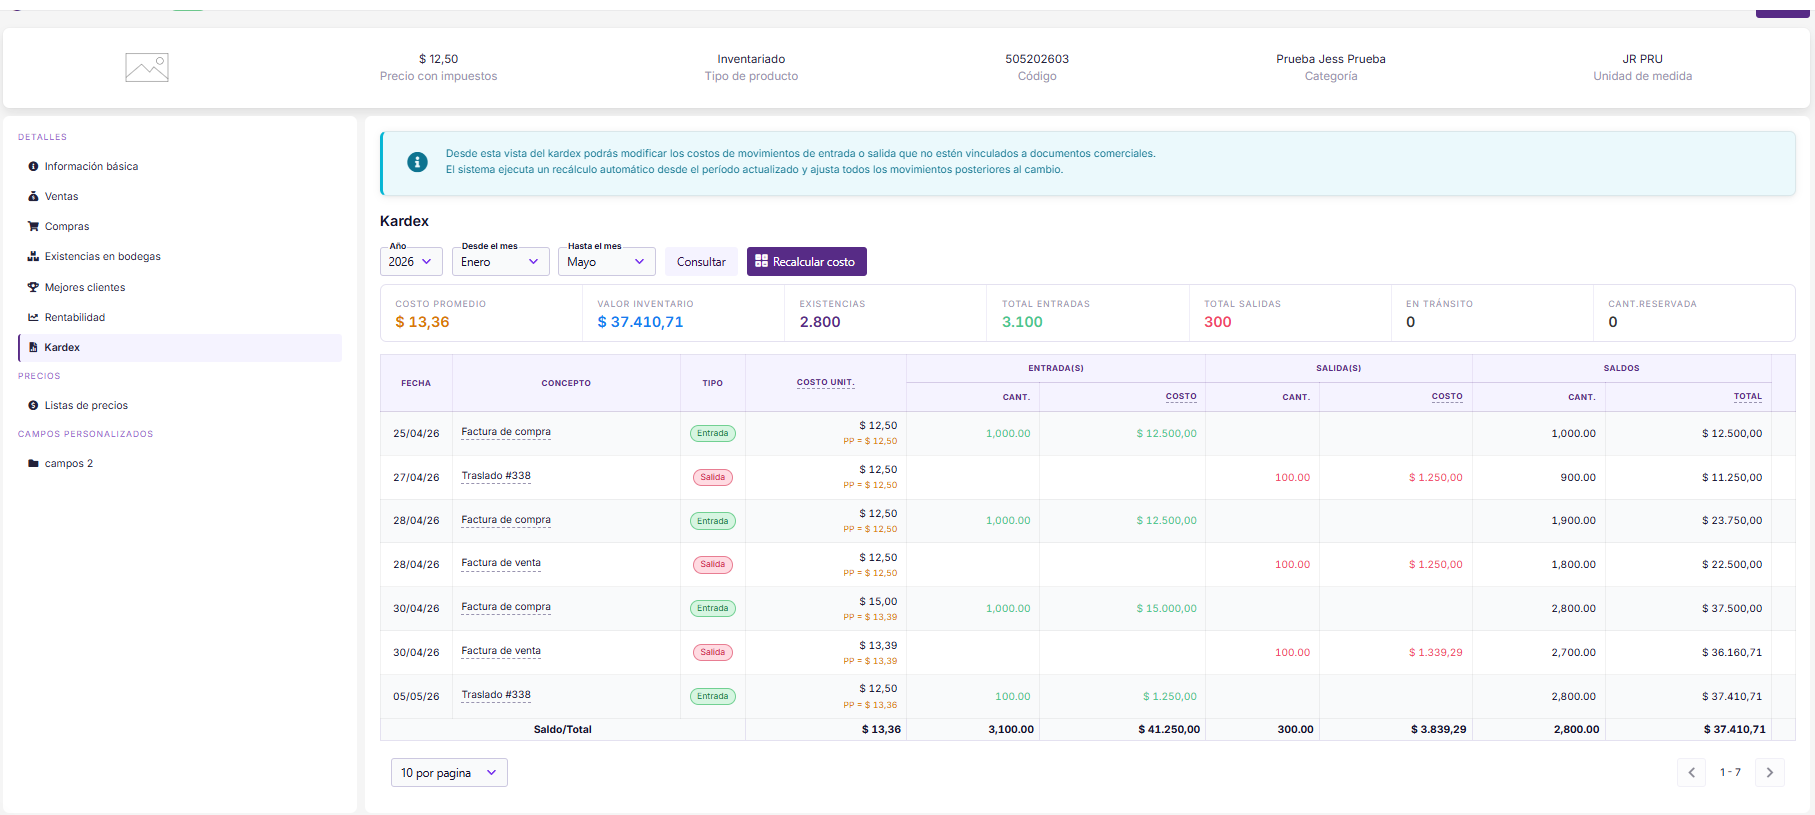This screenshot has height=815, width=1815.
Task: Click the product image placeholder icon
Action: 147,67
